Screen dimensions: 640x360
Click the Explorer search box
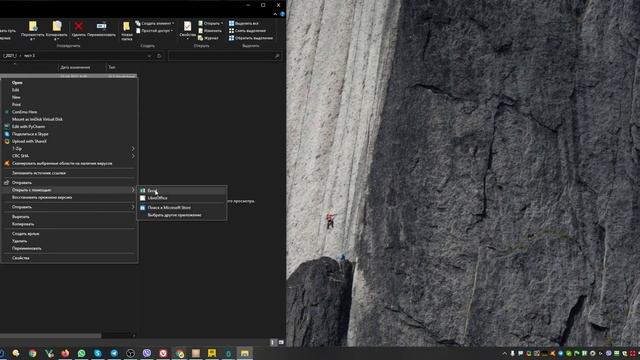224,56
